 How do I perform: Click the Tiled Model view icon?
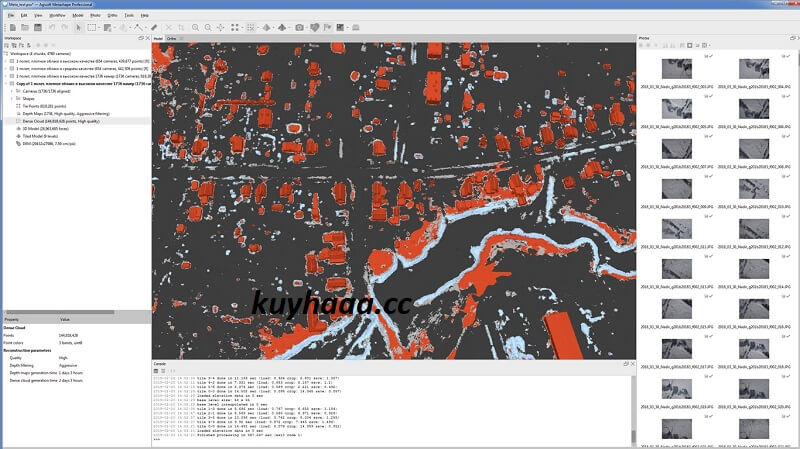click(x=282, y=28)
